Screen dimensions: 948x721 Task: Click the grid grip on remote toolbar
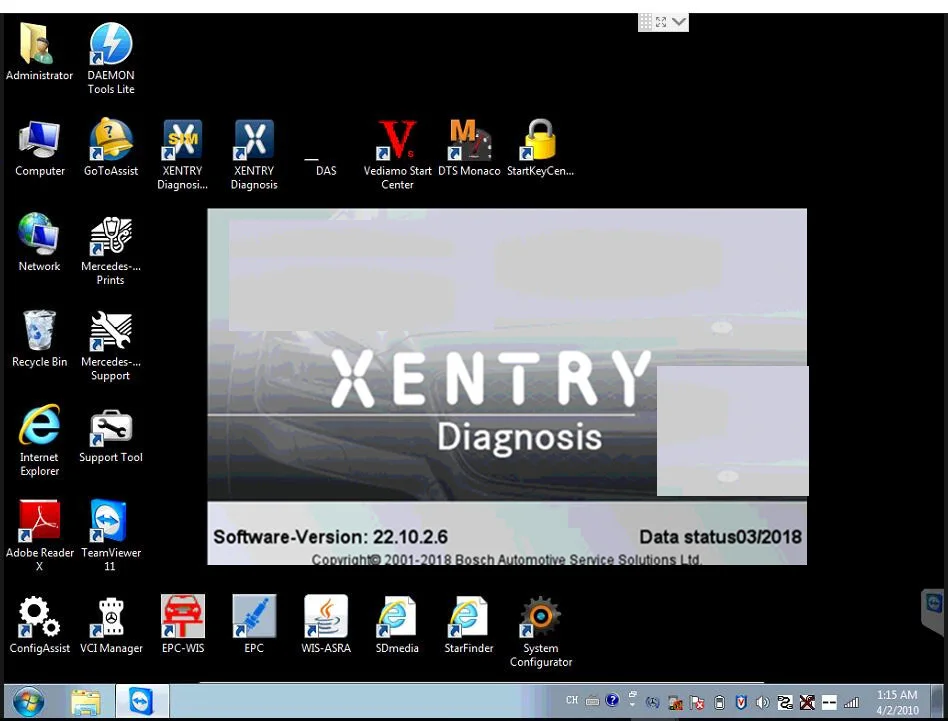[646, 22]
